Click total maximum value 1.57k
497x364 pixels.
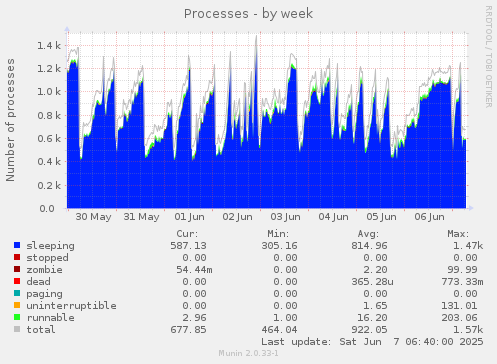(x=468, y=330)
